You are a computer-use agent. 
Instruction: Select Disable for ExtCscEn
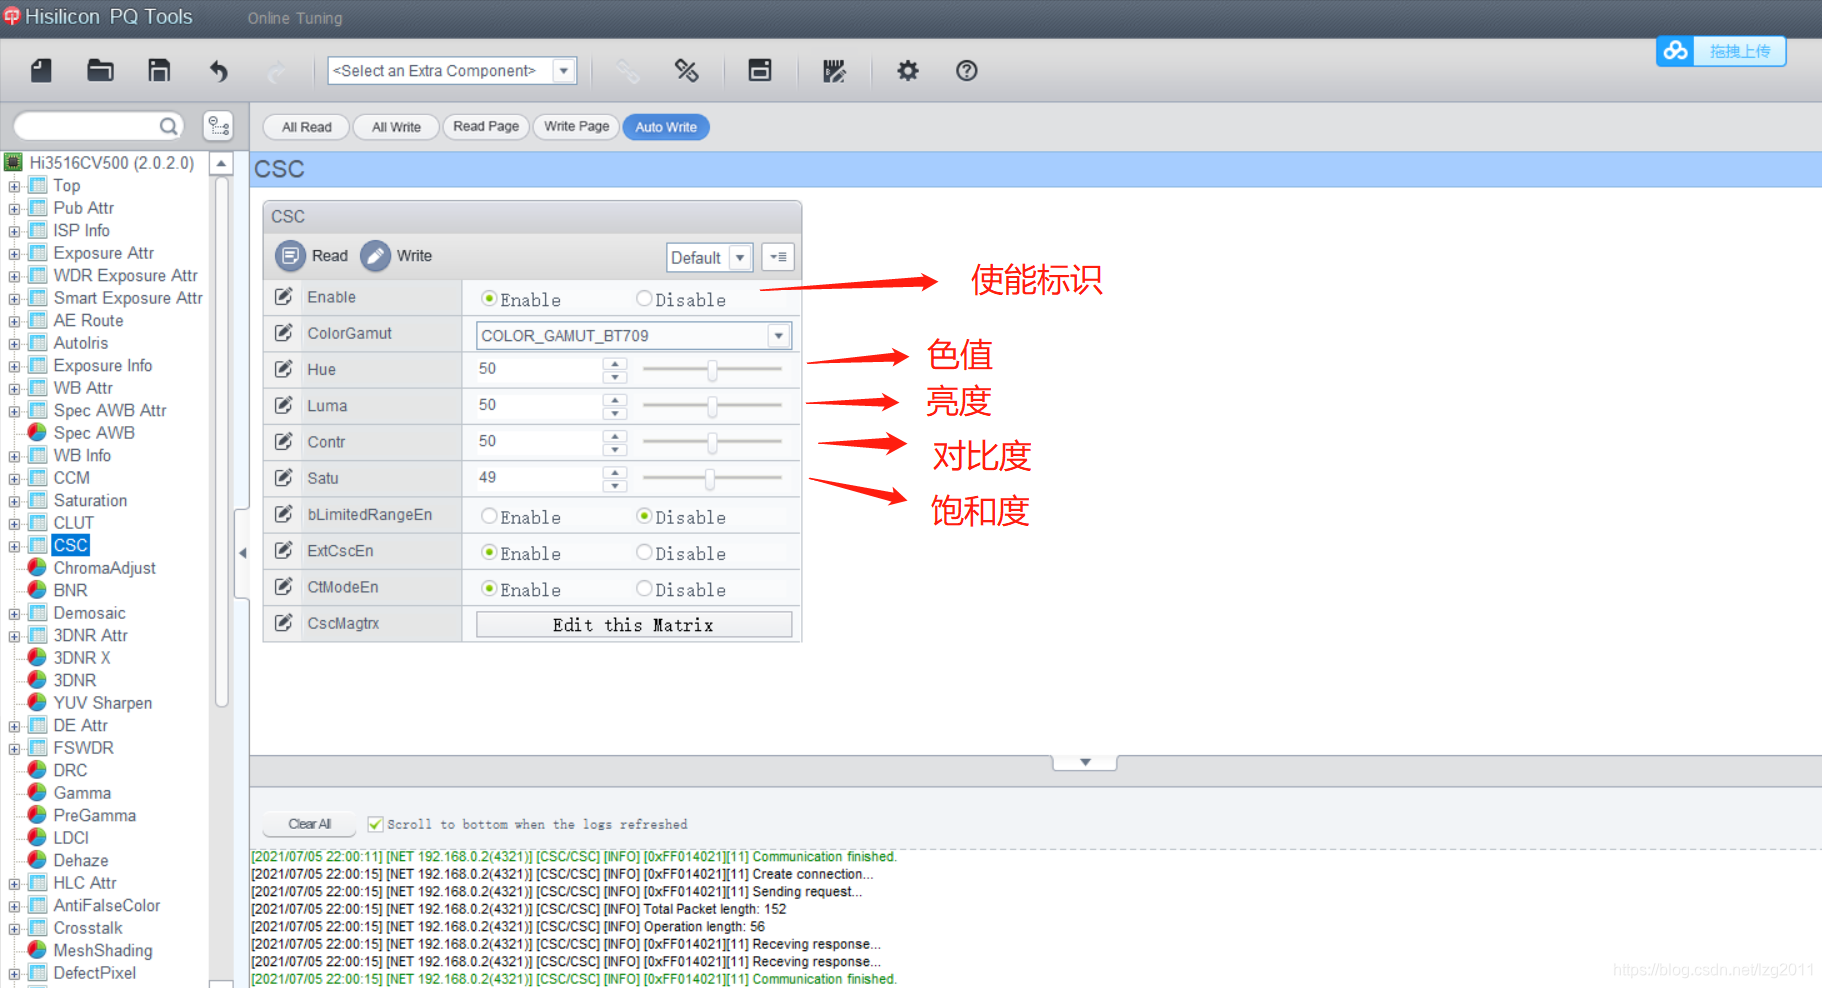(x=644, y=552)
